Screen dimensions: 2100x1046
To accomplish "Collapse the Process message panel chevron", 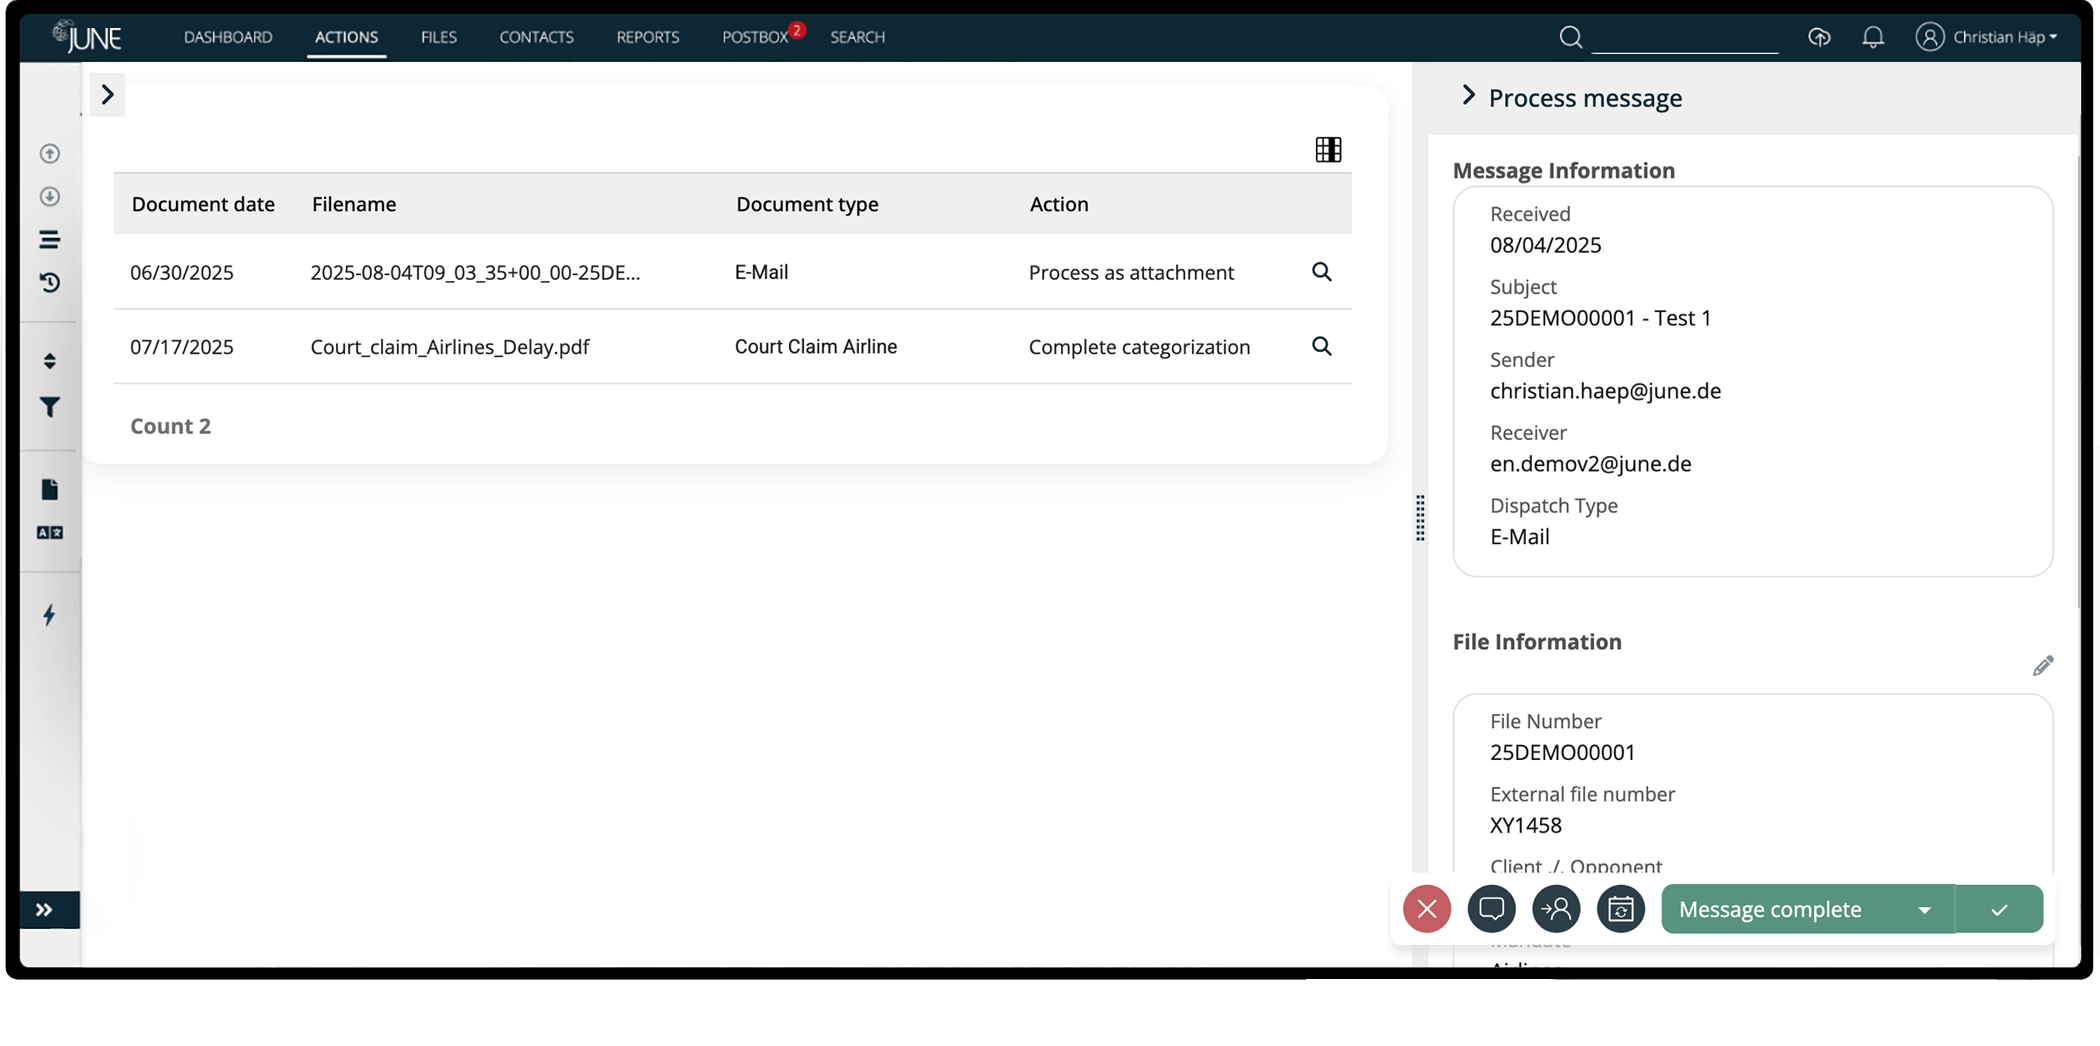I will [1467, 96].
